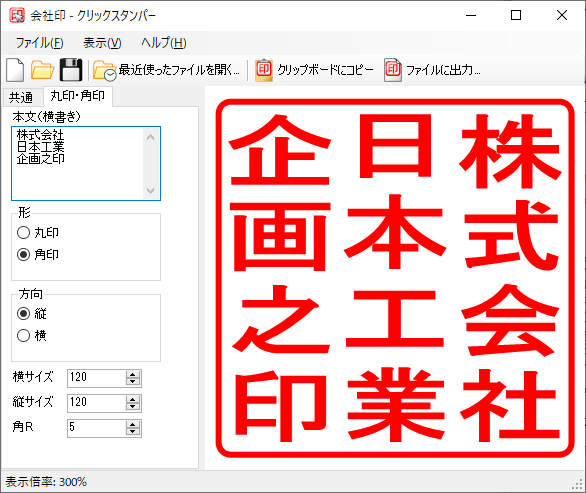The width and height of the screenshot is (586, 493).
Task: Click the app logo in the title bar
Action: click(17, 15)
